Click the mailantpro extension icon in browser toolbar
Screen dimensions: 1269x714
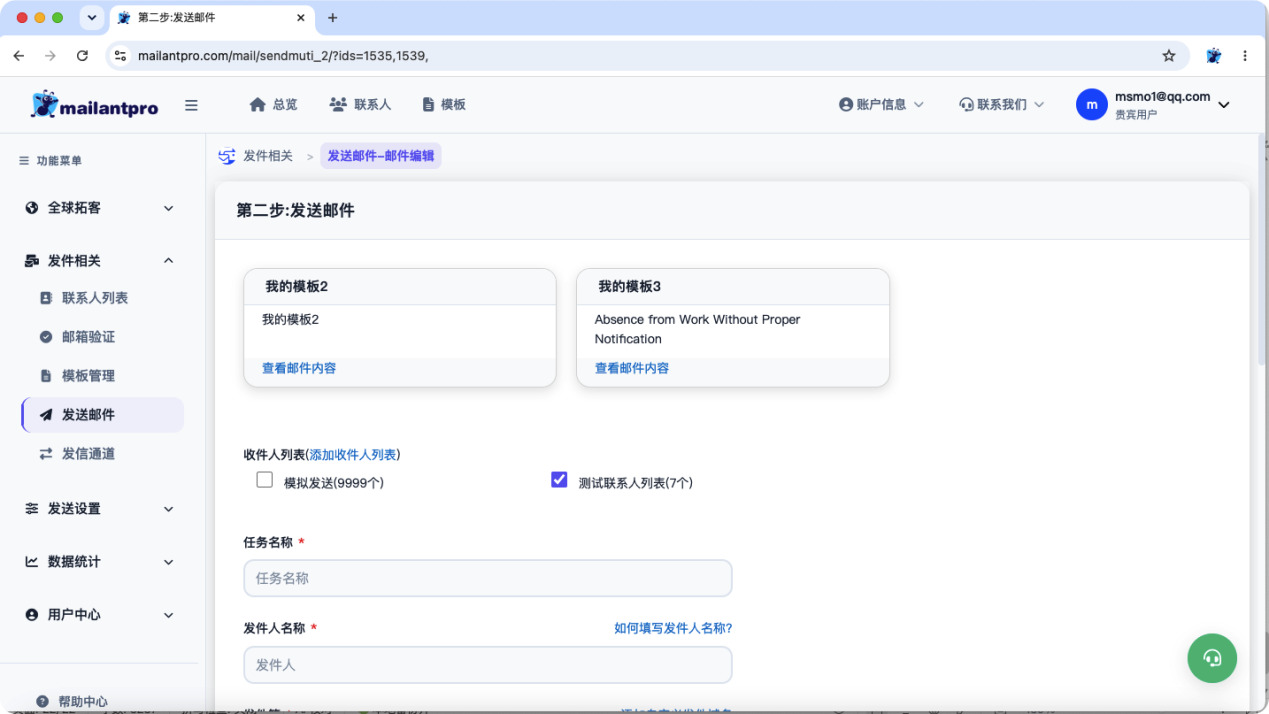click(1214, 56)
